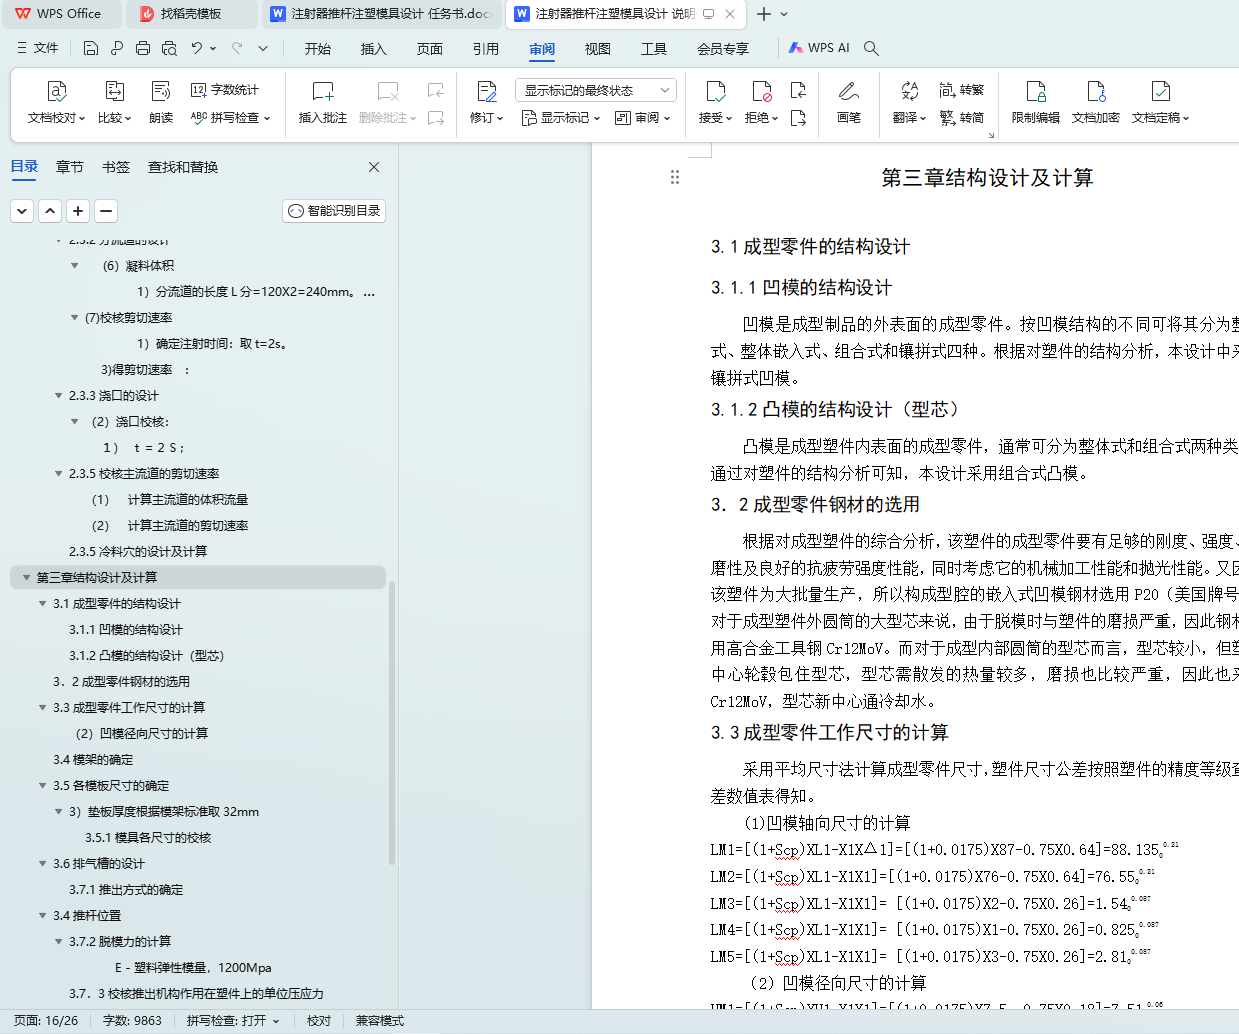Click 字数: 9863 in status bar
Screen dimensions: 1239x1034
tap(132, 1021)
